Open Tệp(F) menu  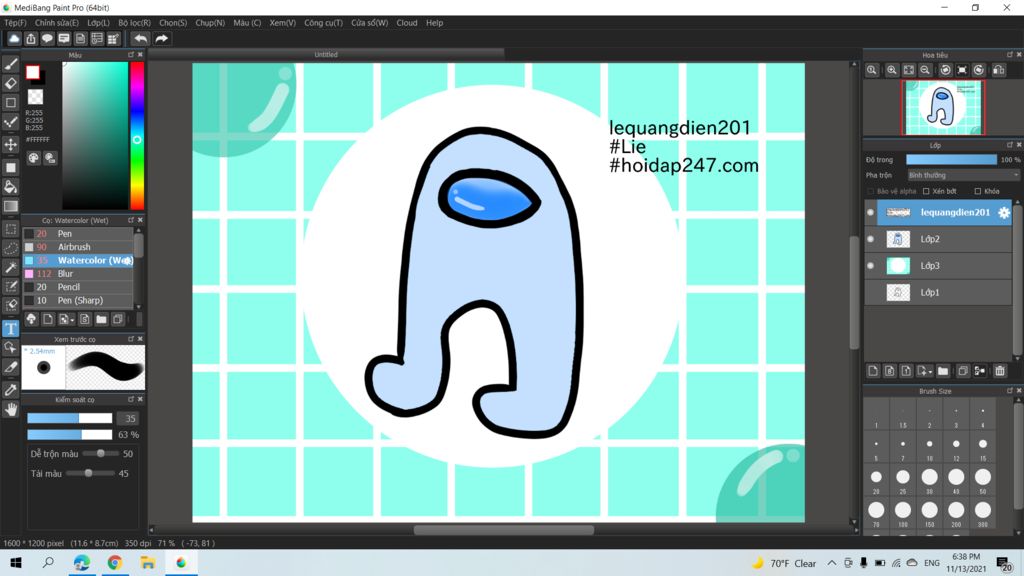(16, 23)
